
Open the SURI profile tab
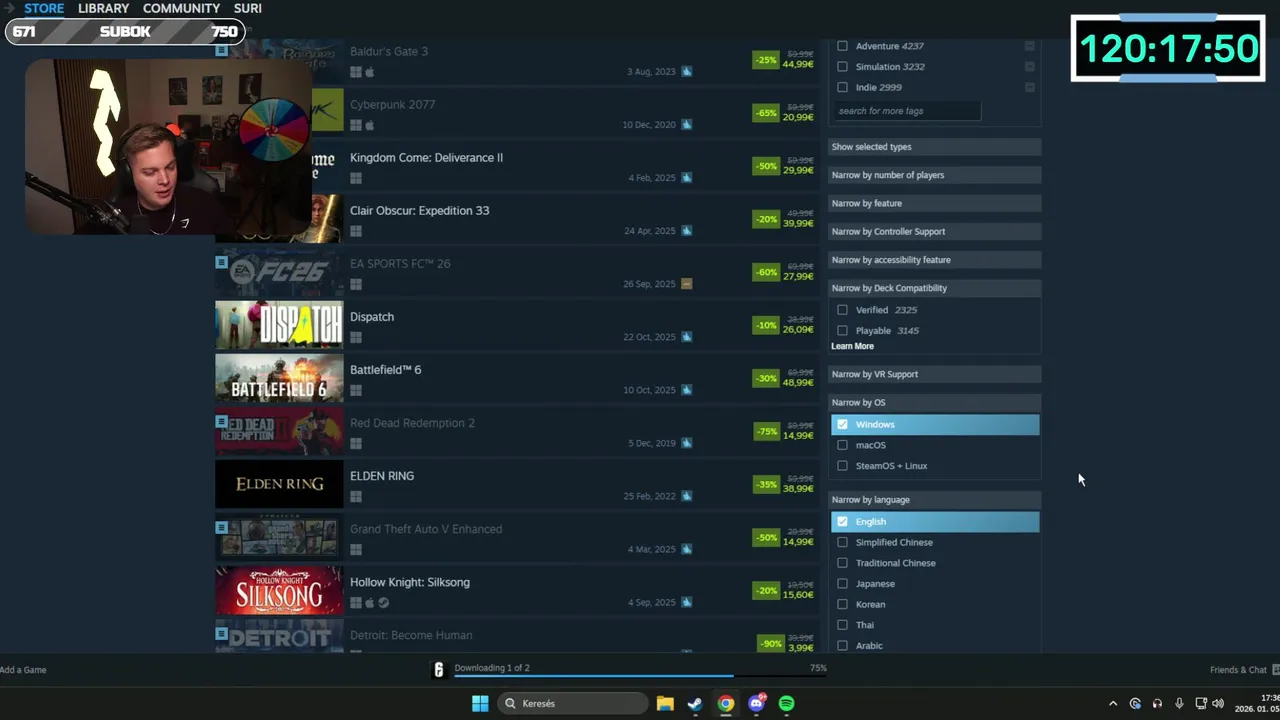point(248,8)
